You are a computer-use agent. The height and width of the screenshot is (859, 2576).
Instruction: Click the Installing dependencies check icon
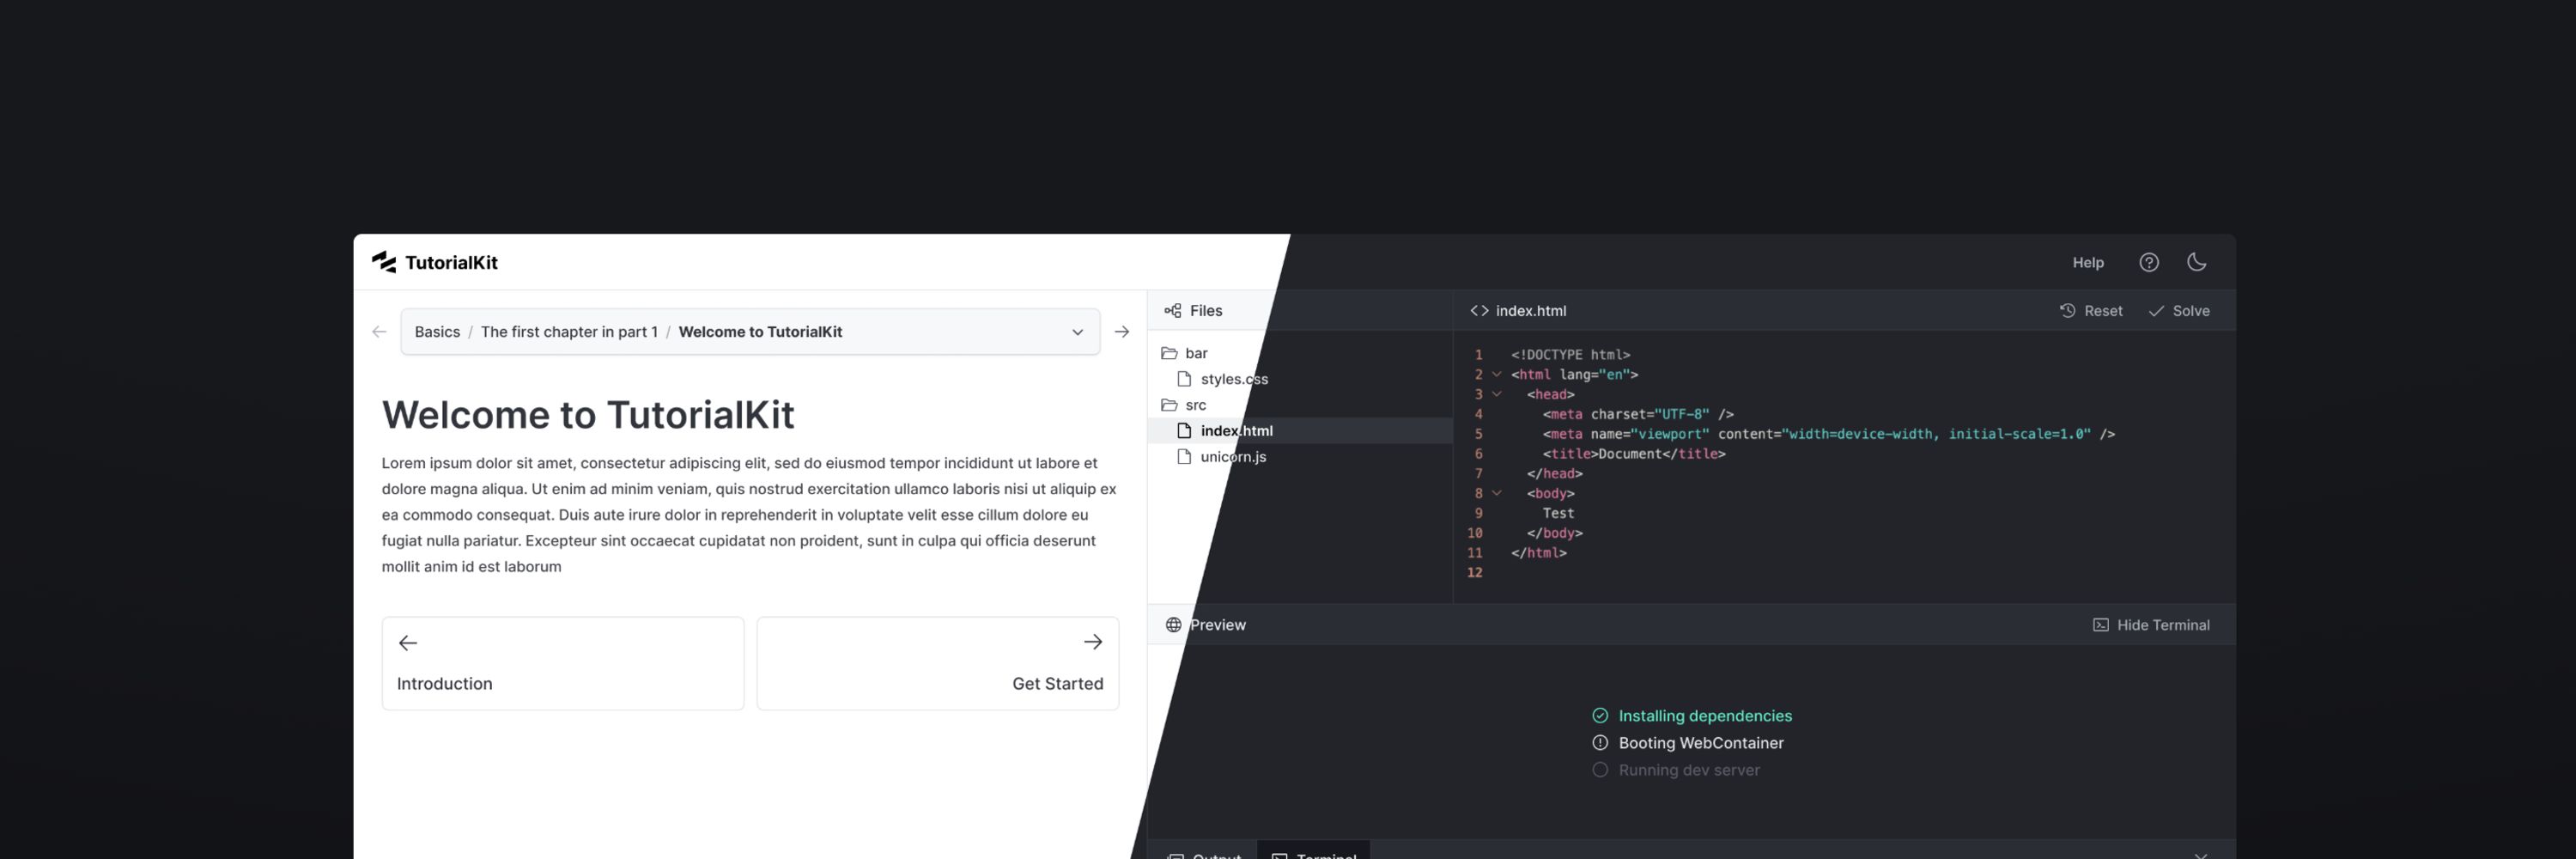coord(1600,716)
